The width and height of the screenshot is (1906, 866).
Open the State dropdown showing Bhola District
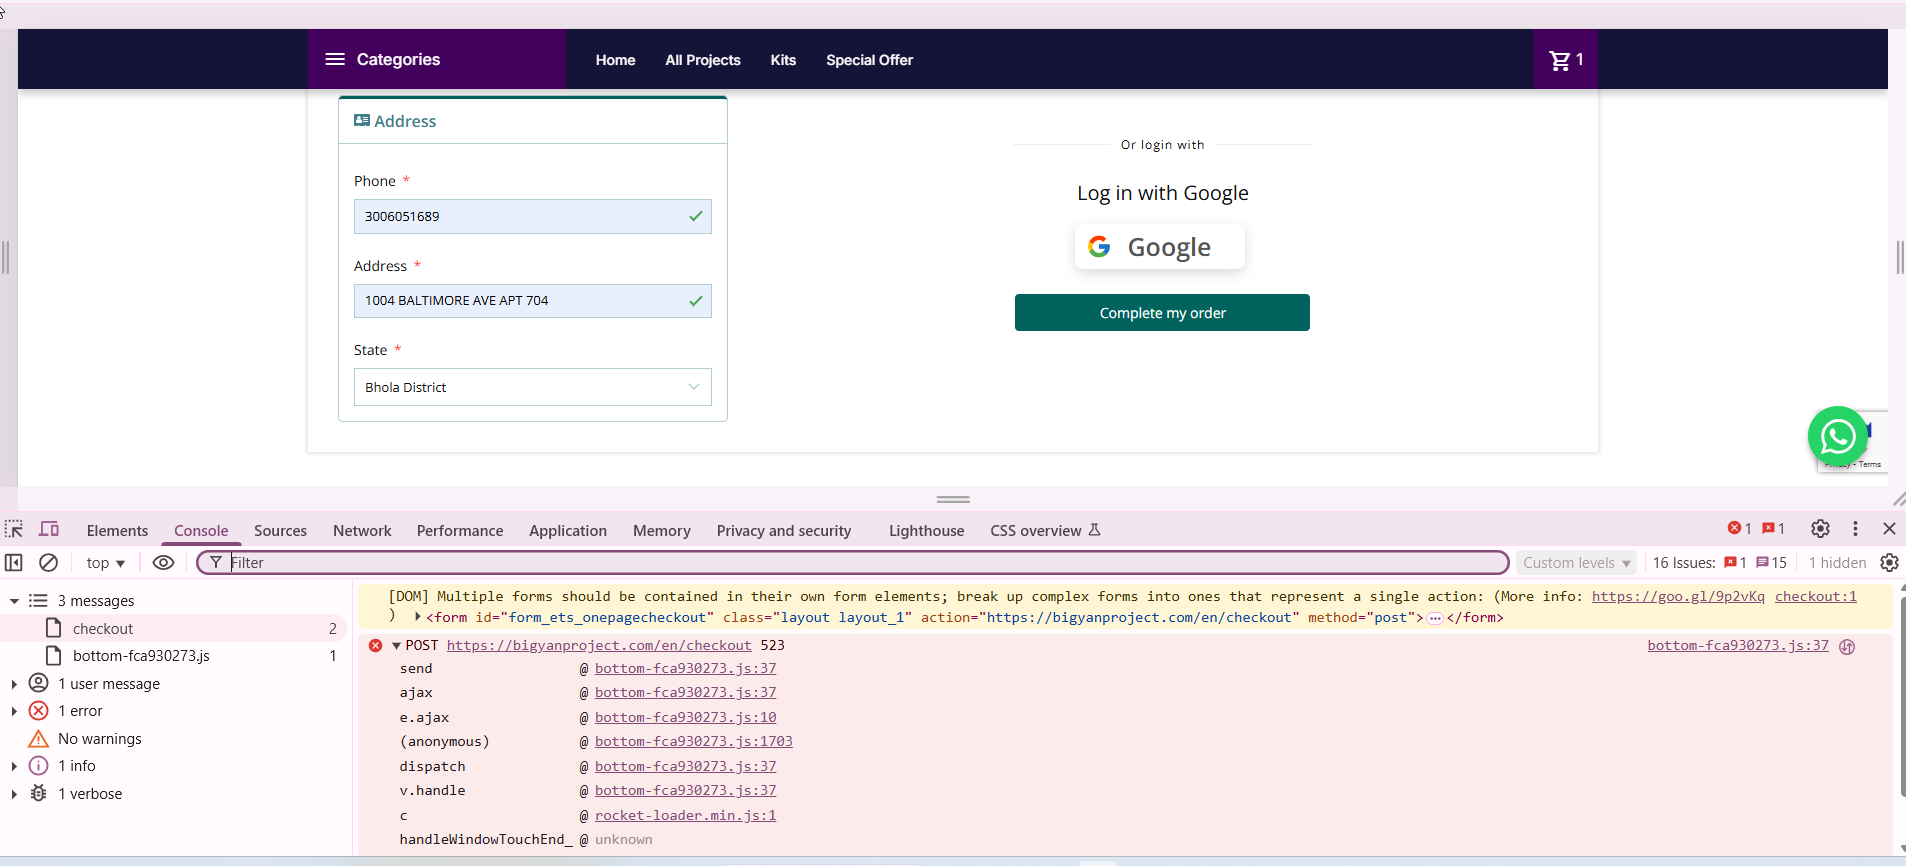tap(532, 387)
